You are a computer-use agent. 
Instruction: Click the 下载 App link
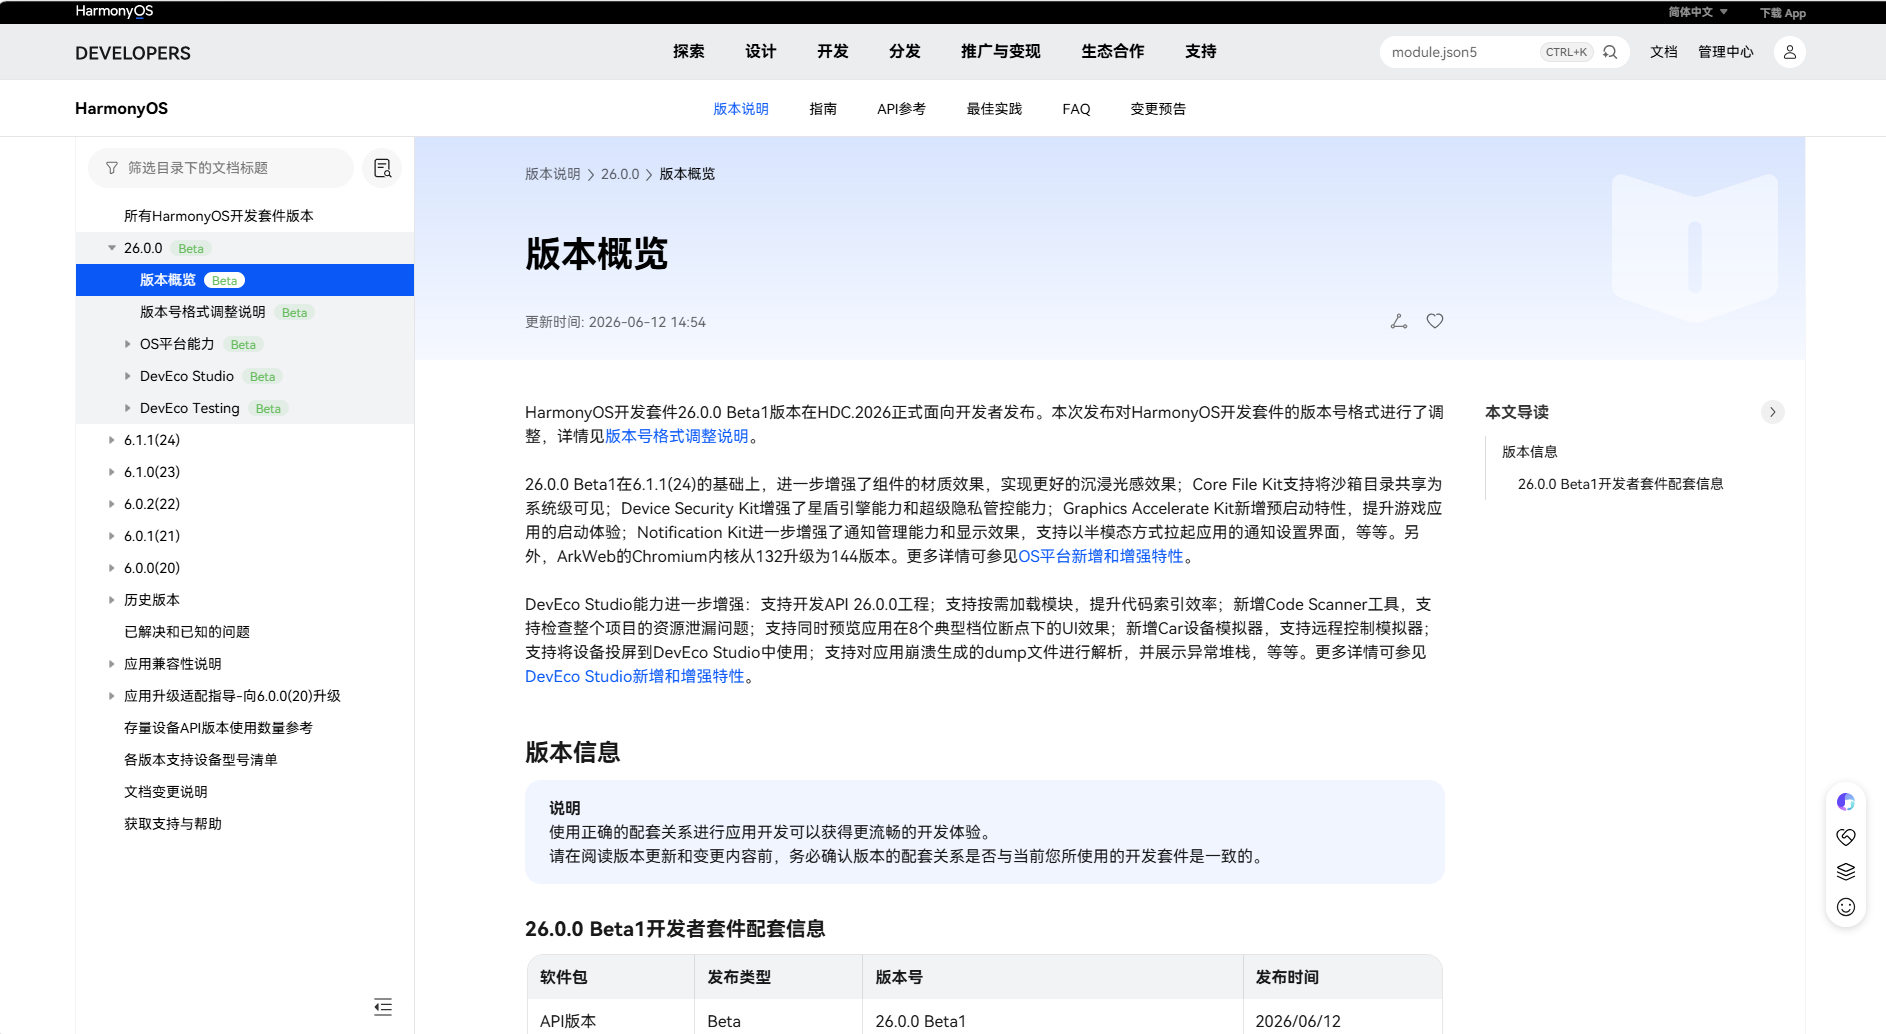coord(1783,13)
